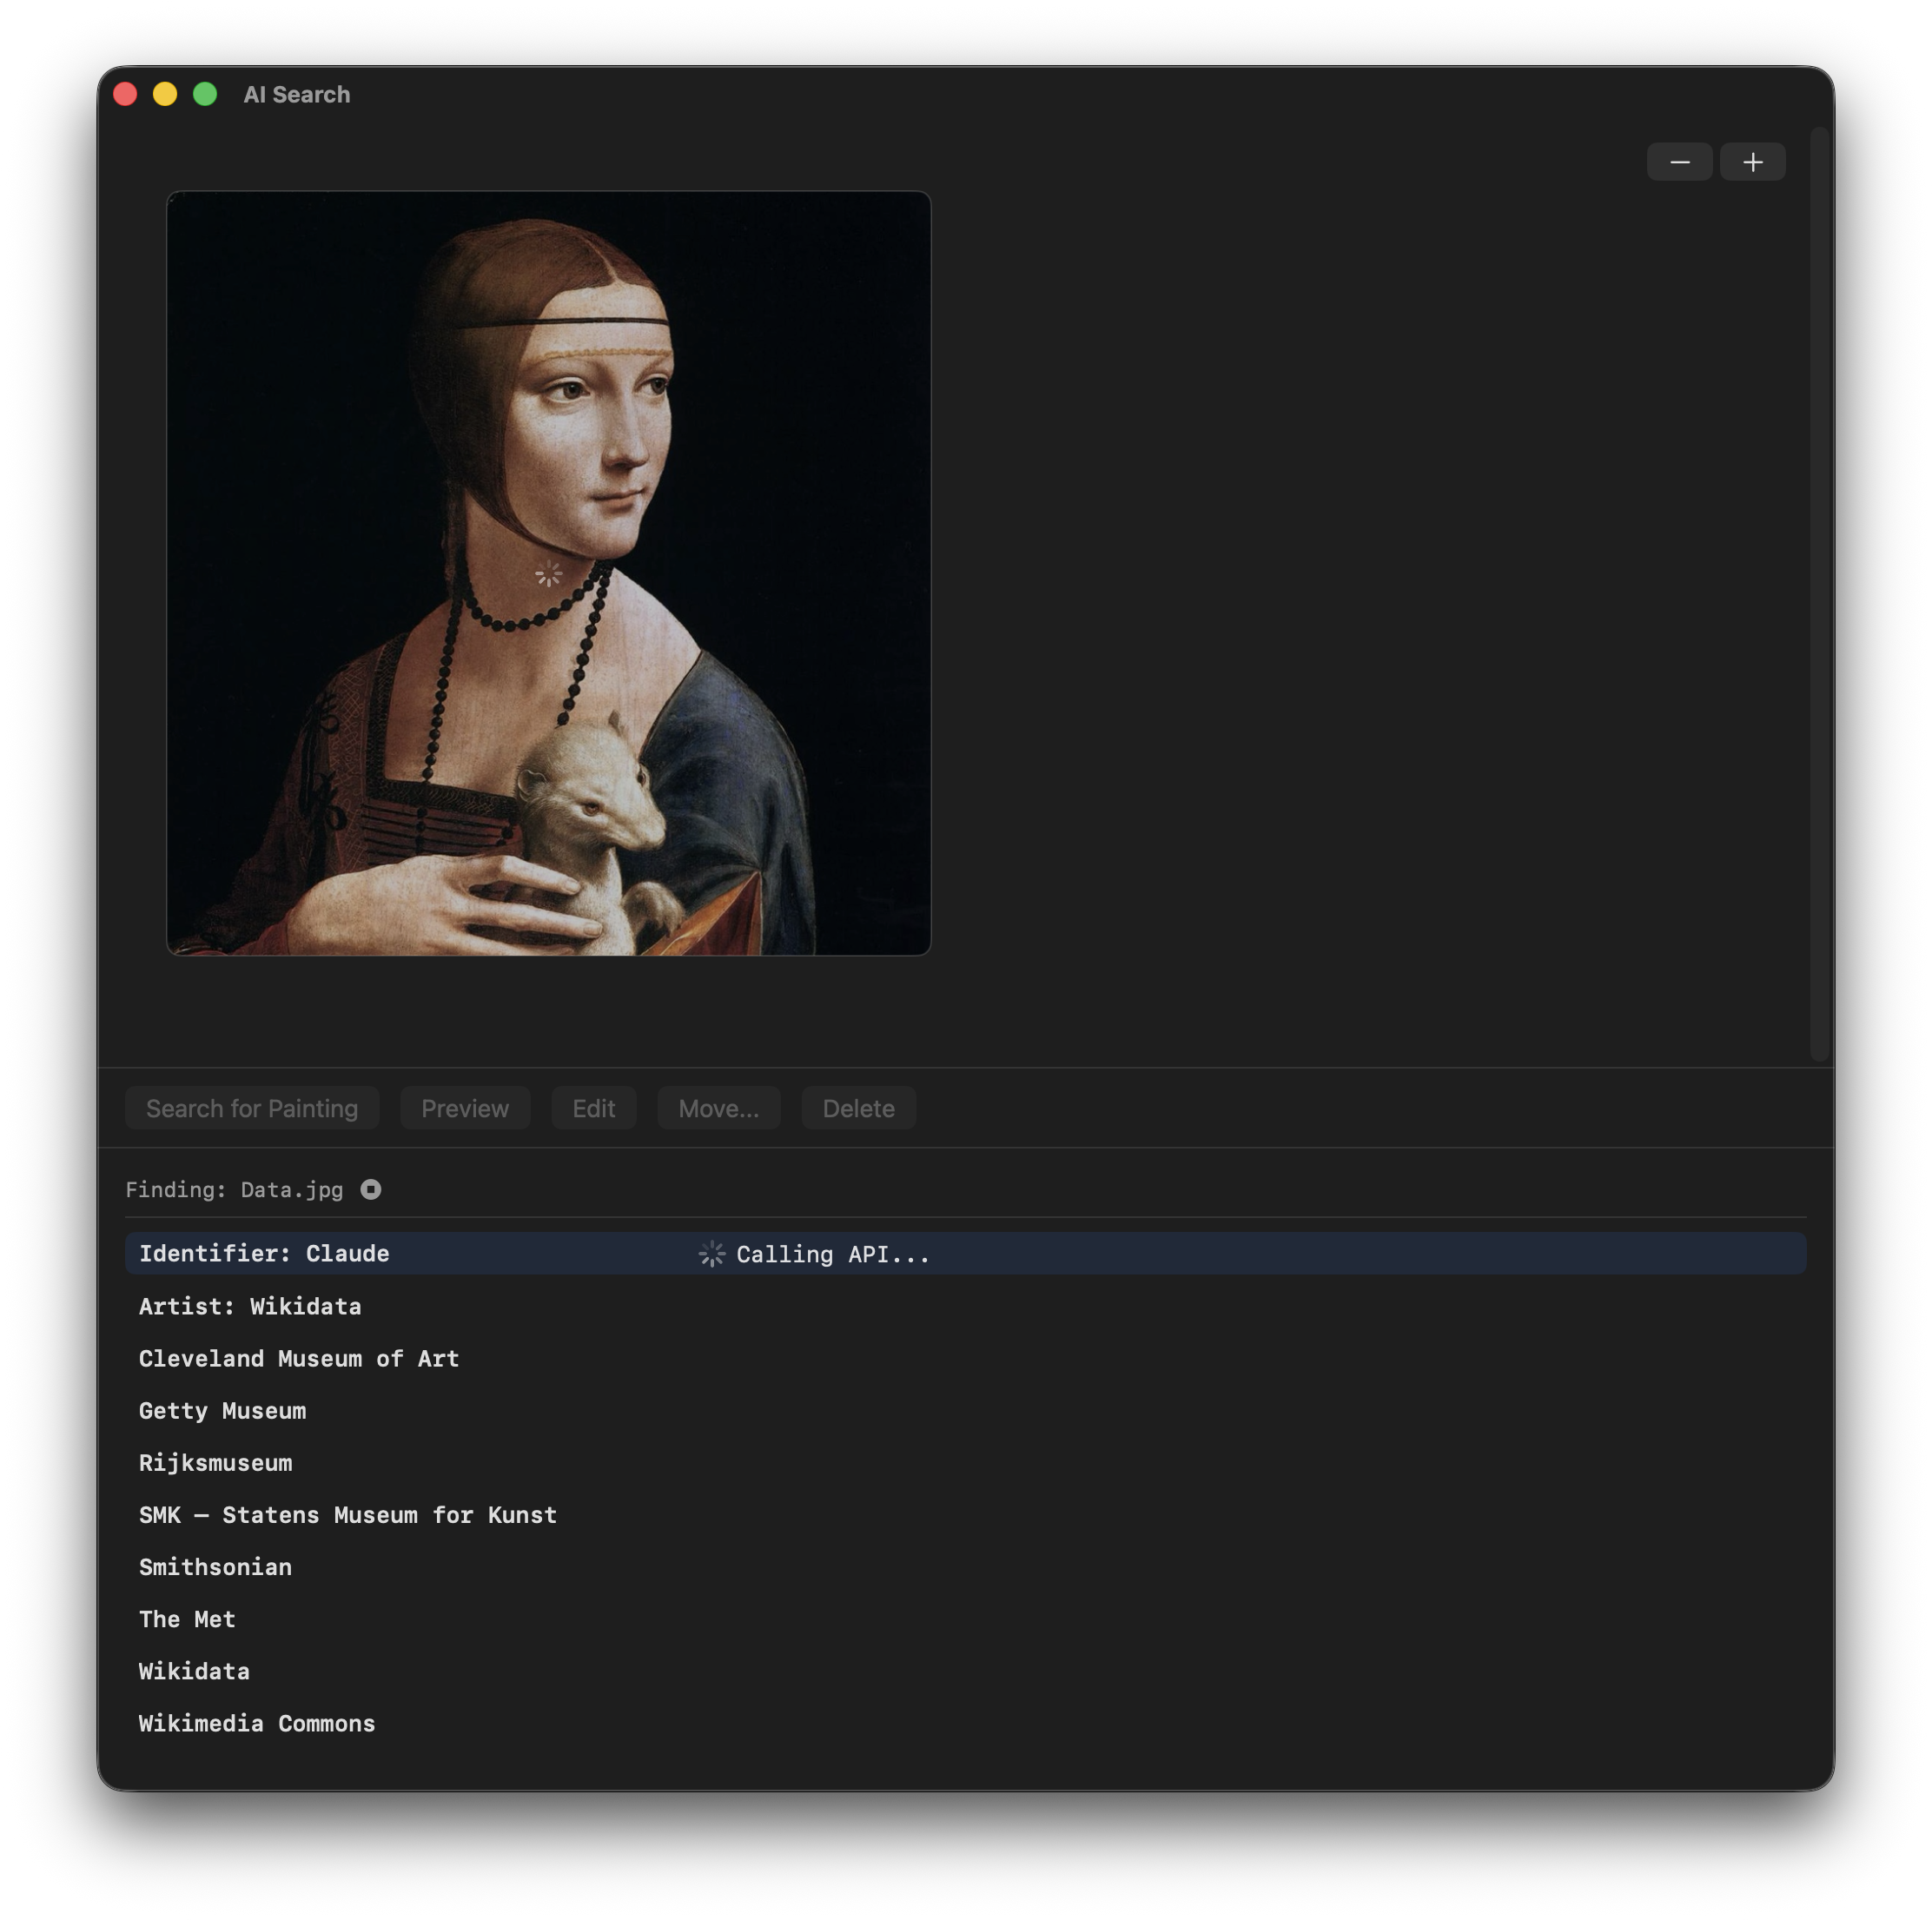Screen dimensions: 1932x1920
Task: Click the Finding: Data.jpg status label
Action: pos(234,1189)
